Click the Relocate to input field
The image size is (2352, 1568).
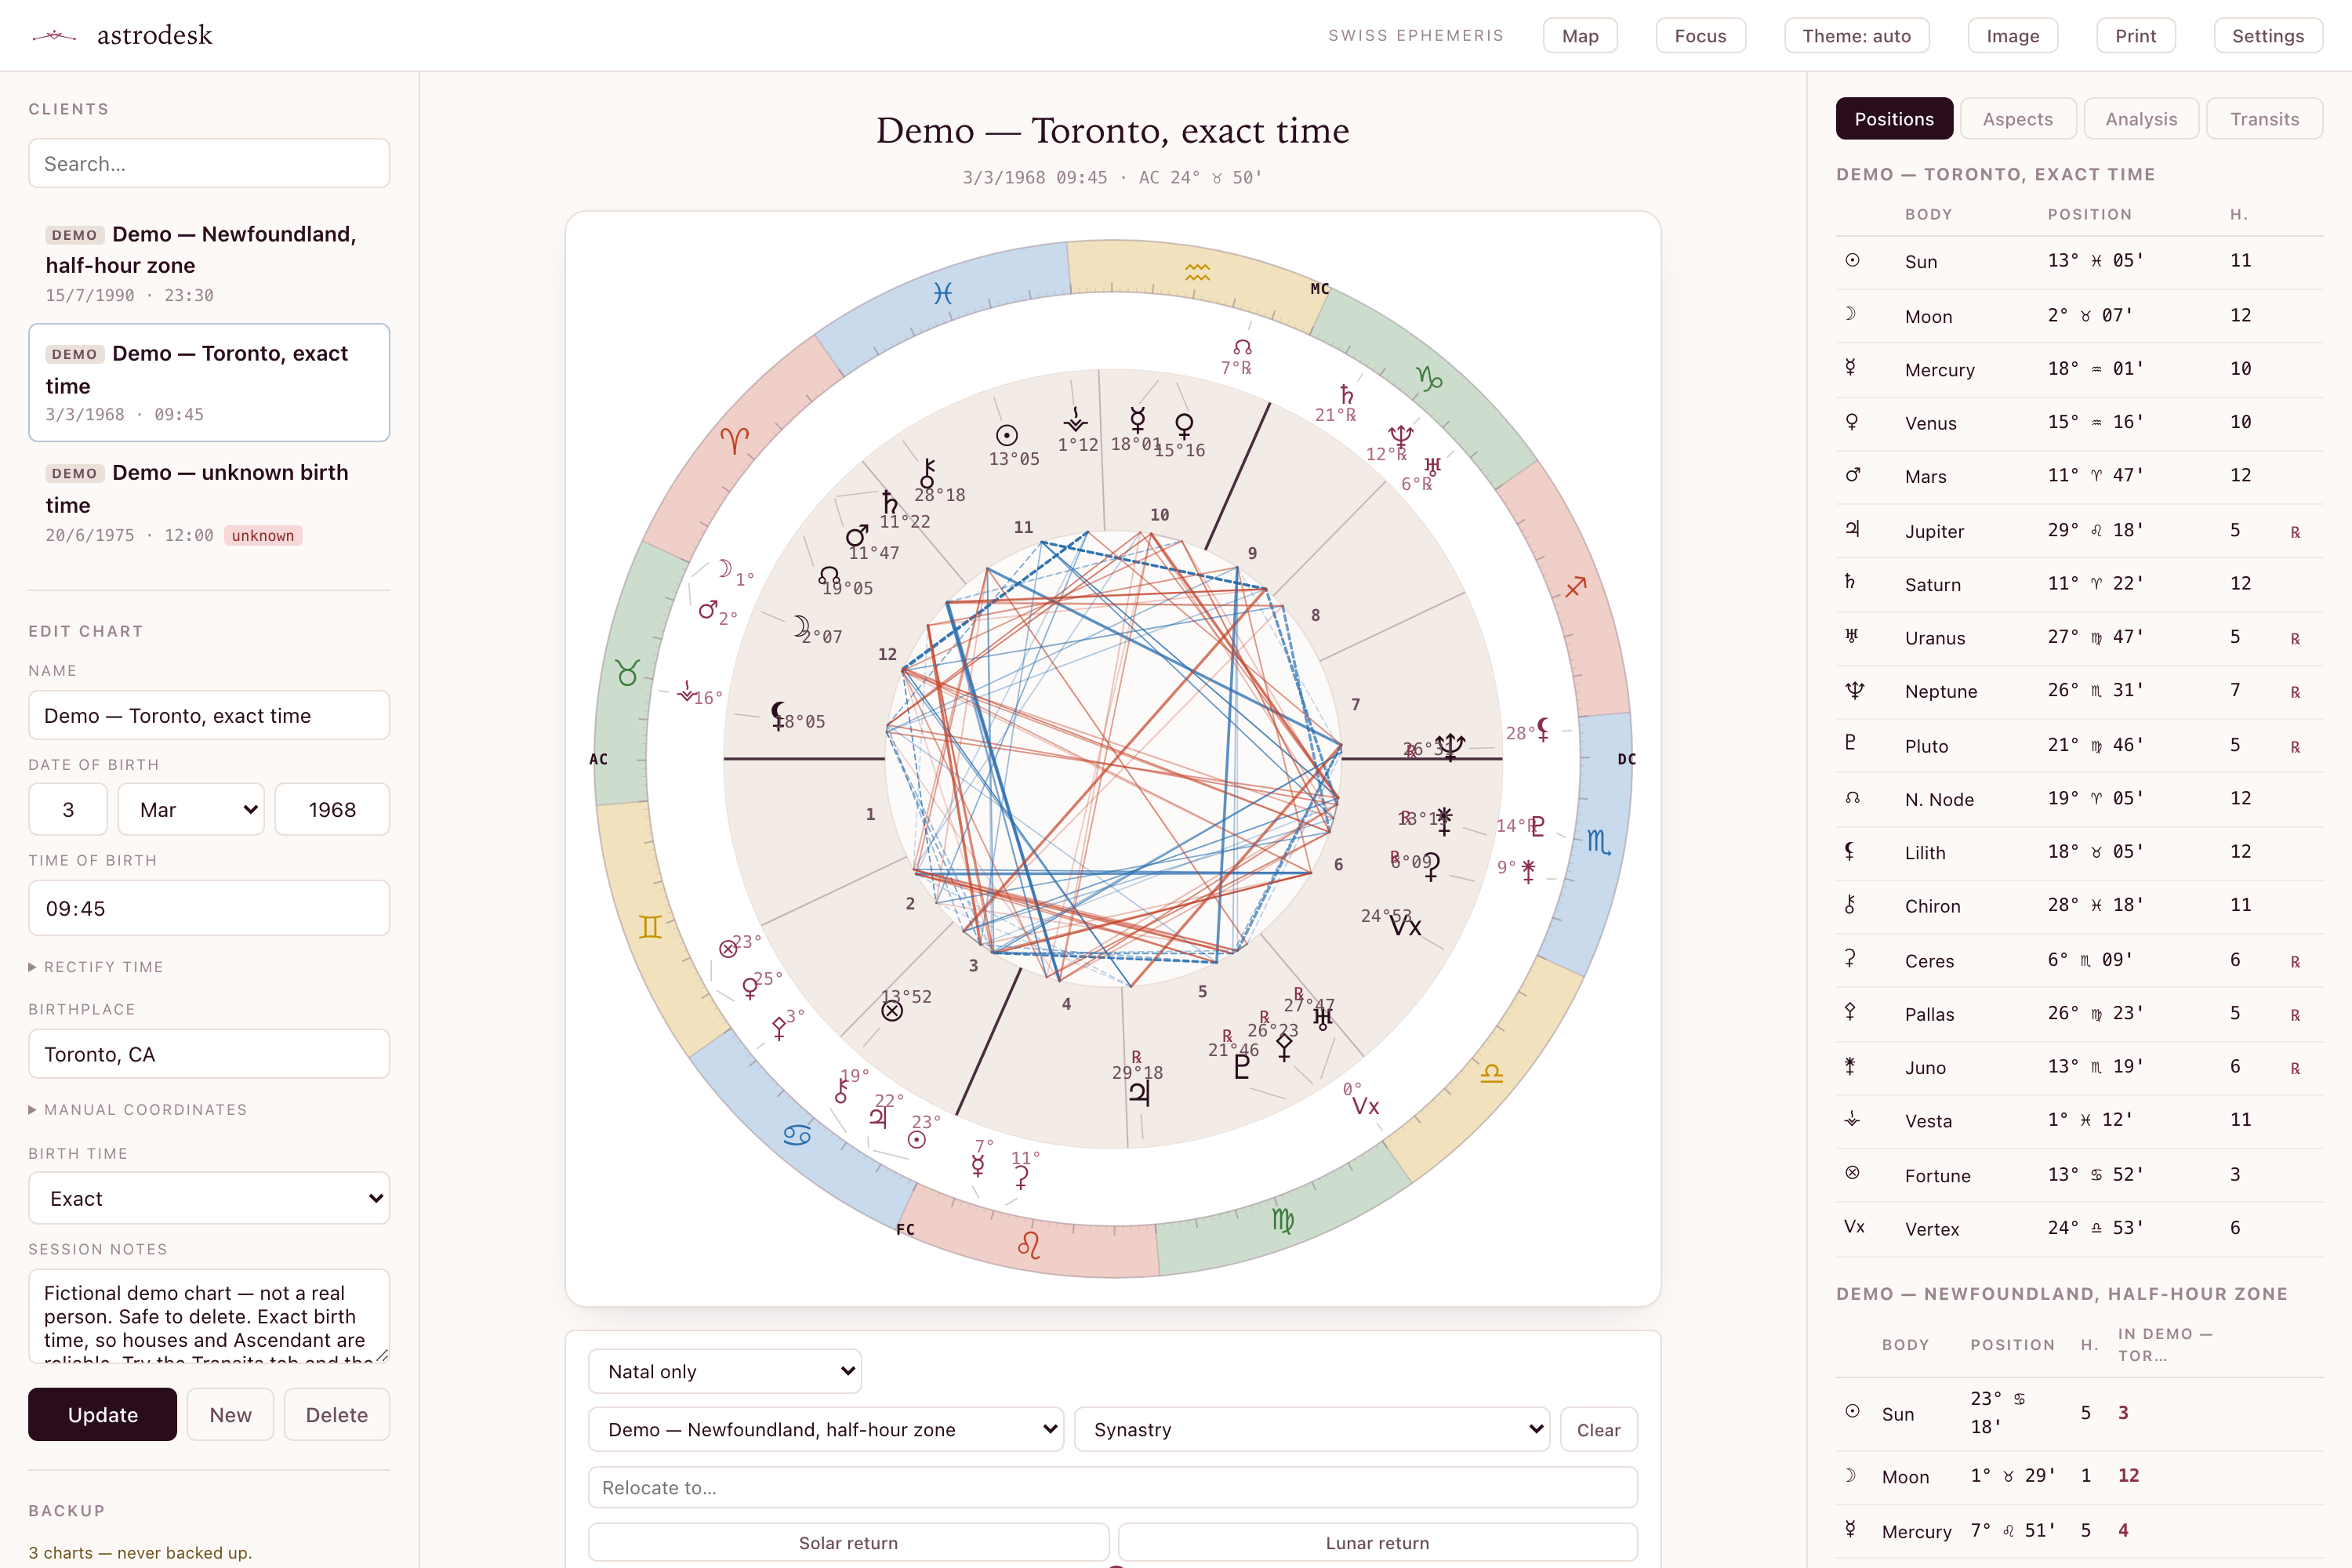1113,1487
